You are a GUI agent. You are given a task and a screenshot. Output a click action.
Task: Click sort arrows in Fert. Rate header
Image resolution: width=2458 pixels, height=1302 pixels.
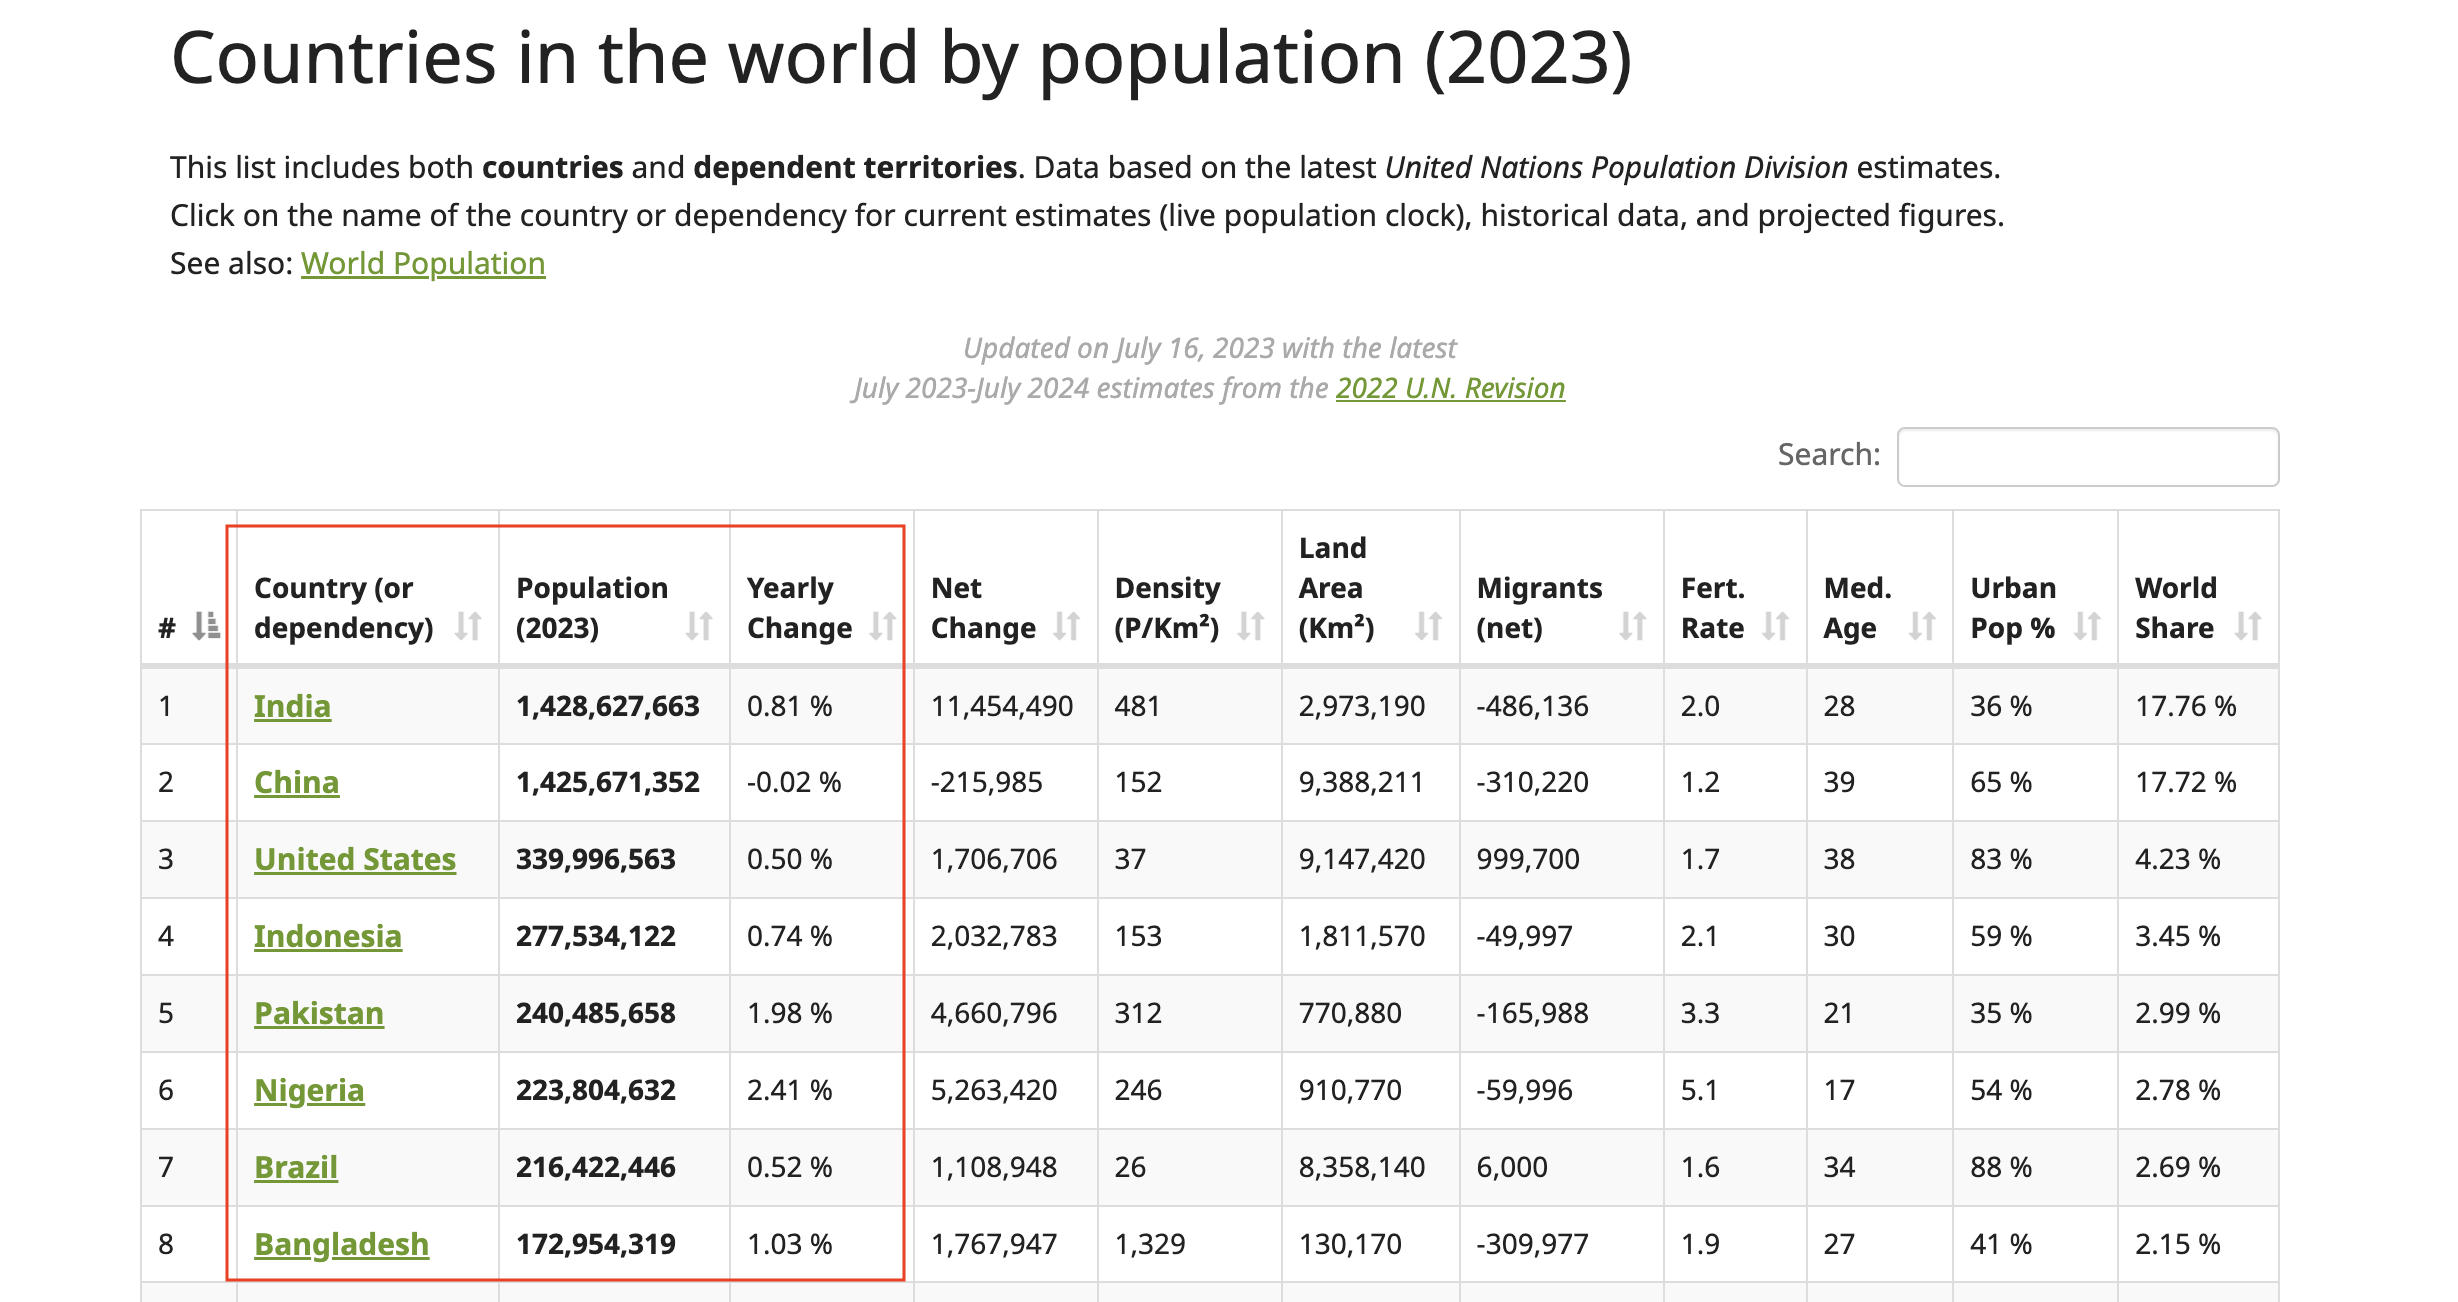[x=1776, y=626]
